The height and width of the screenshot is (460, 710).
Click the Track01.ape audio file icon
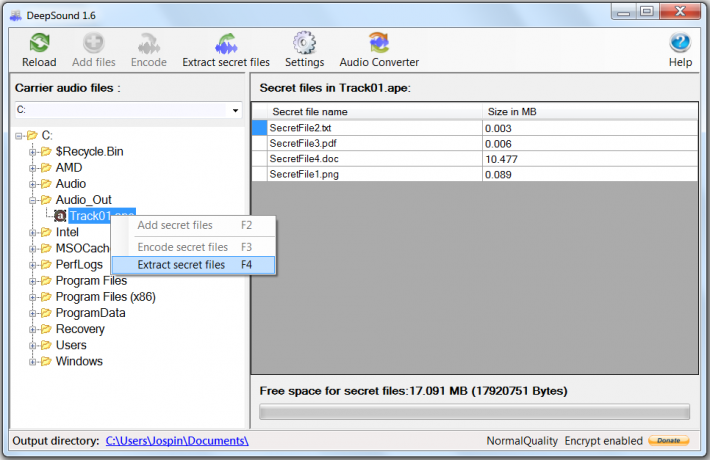pos(60,216)
